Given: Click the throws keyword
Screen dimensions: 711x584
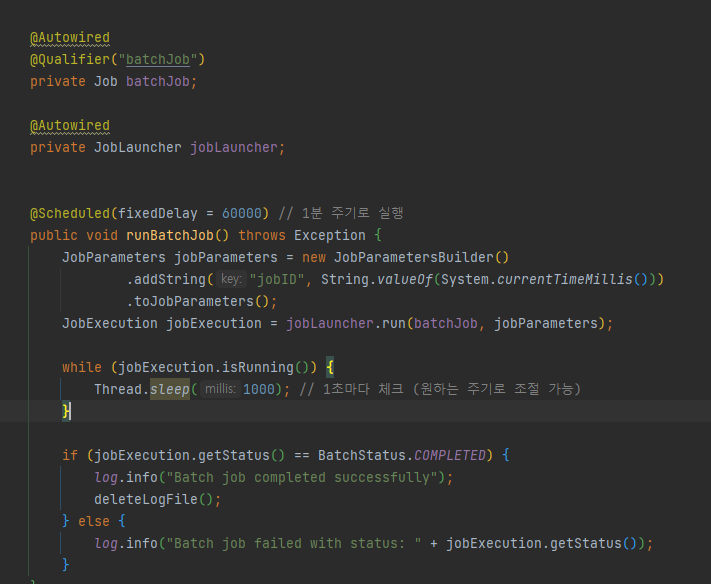Looking at the screenshot, I should [x=262, y=235].
